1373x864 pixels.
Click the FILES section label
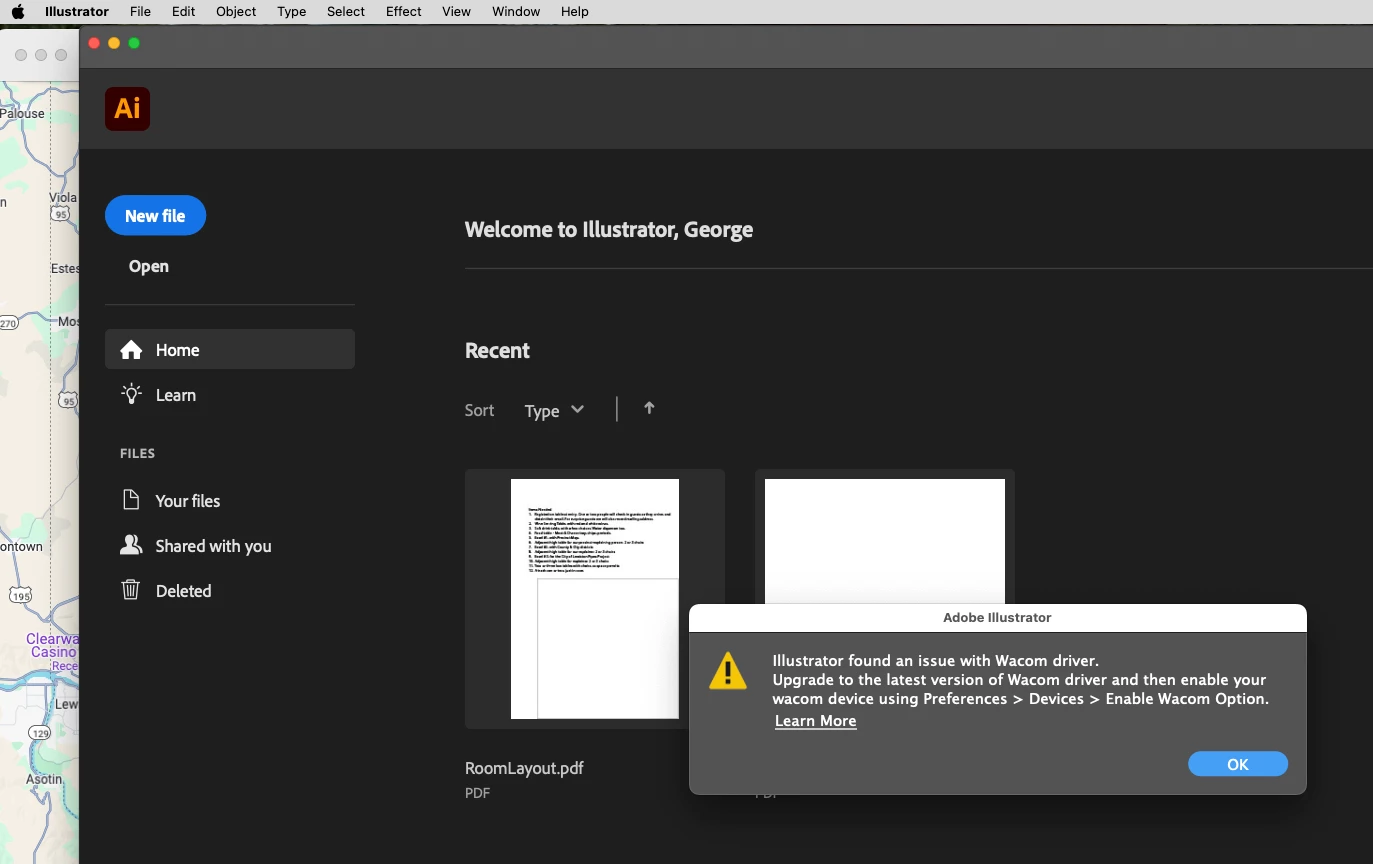coord(137,453)
